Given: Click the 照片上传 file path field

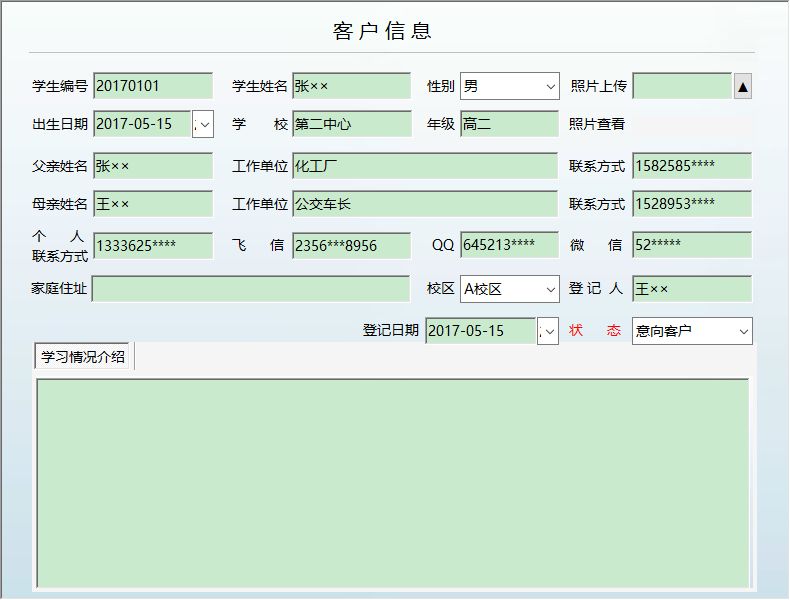Looking at the screenshot, I should pyautogui.click(x=682, y=86).
